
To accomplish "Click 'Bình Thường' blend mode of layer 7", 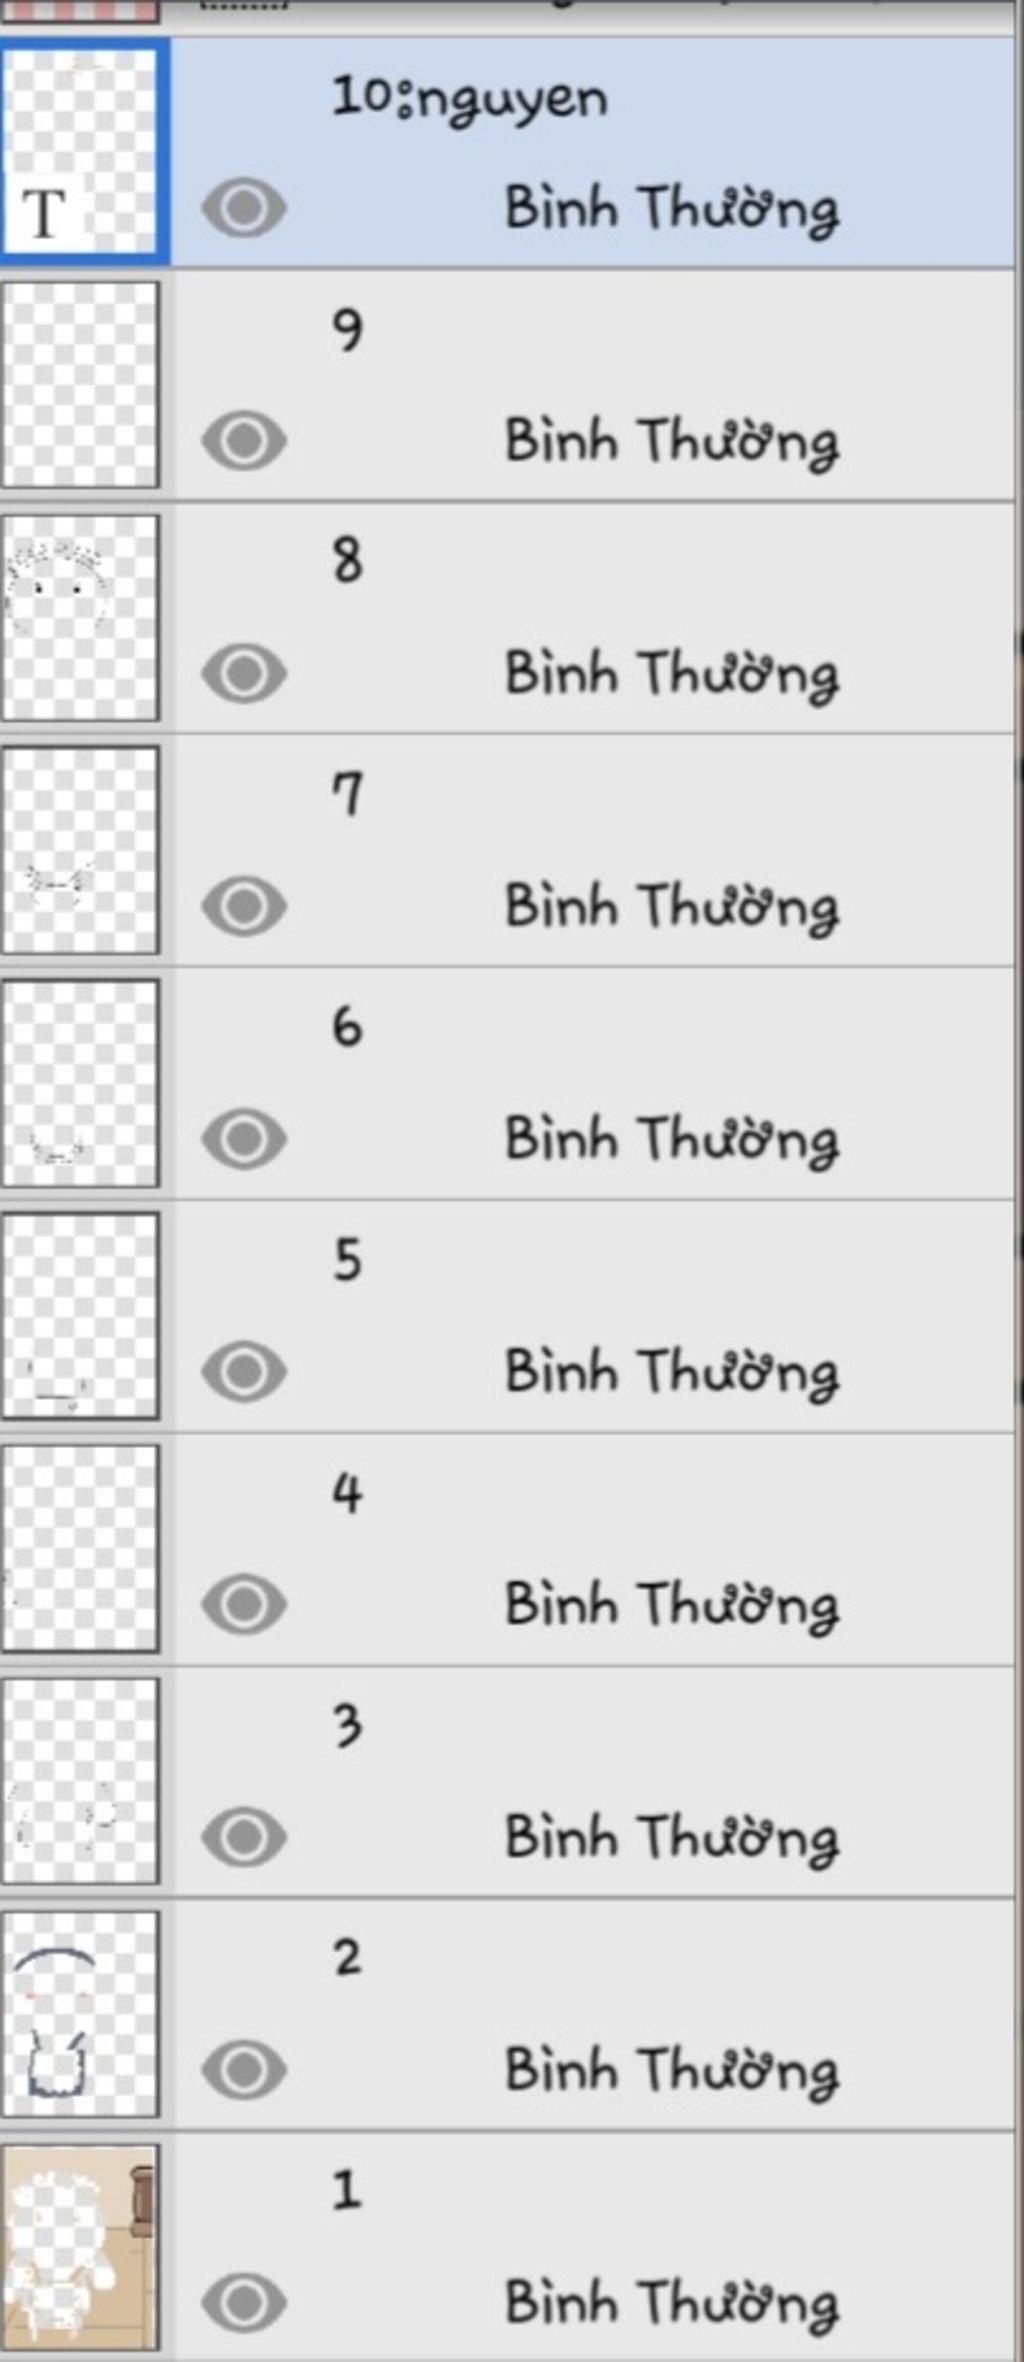I will 671,908.
